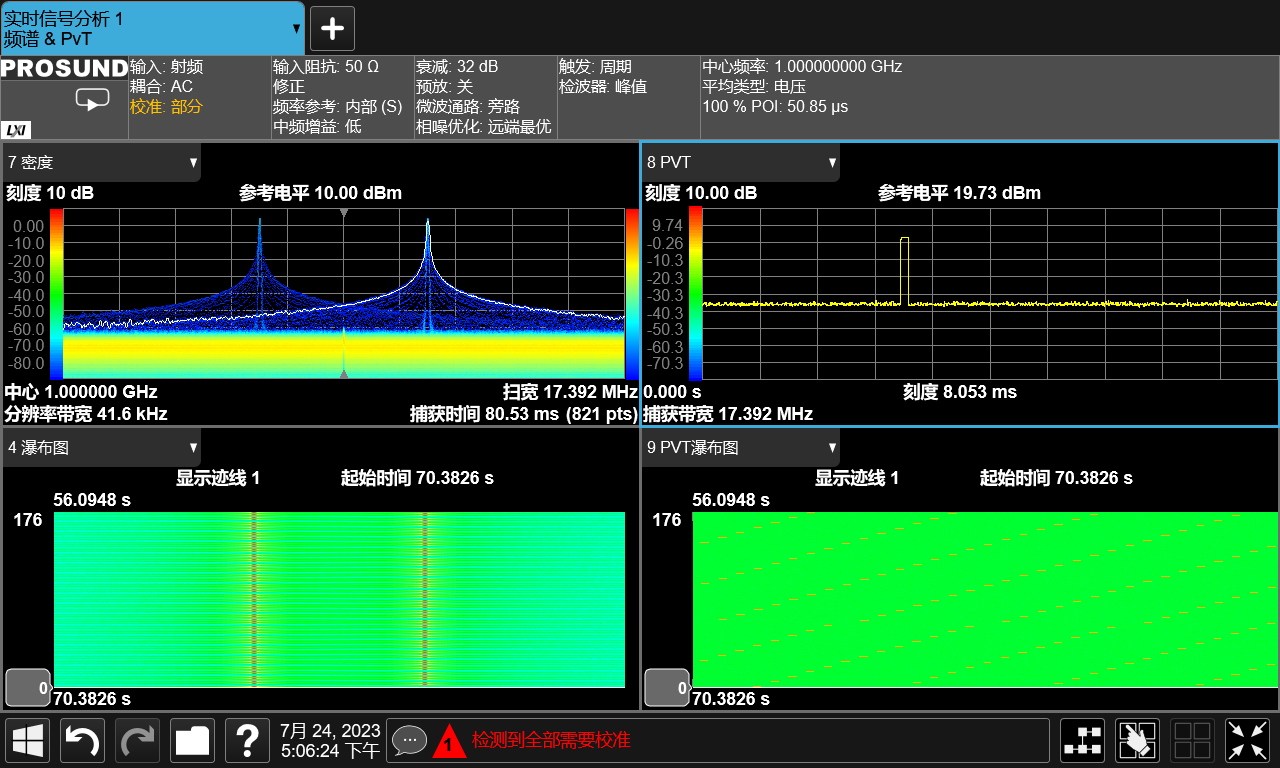Open the file folder icon
Viewport: 1280px width, 768px height.
click(x=192, y=741)
